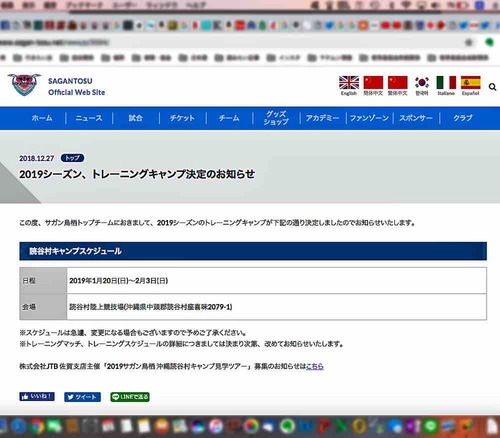Open the 試合 navigation item
500x438 pixels.
pos(136,118)
